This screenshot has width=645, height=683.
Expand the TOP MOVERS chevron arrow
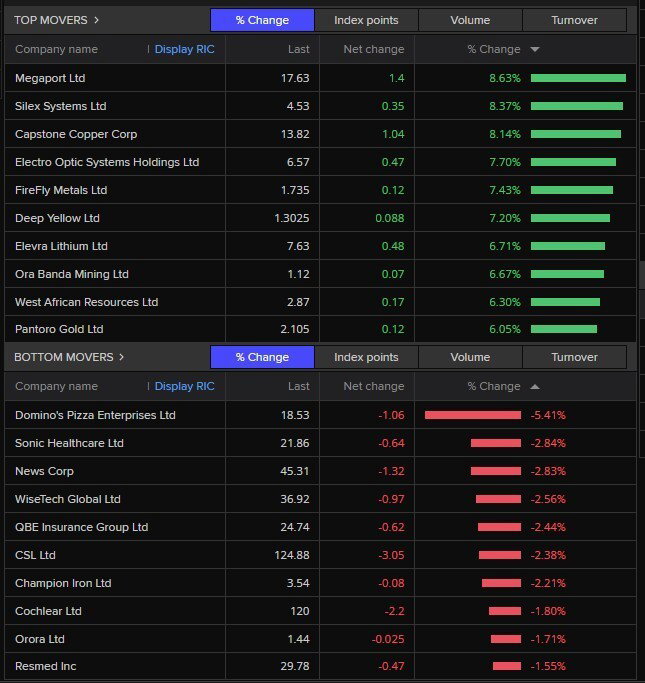point(96,20)
